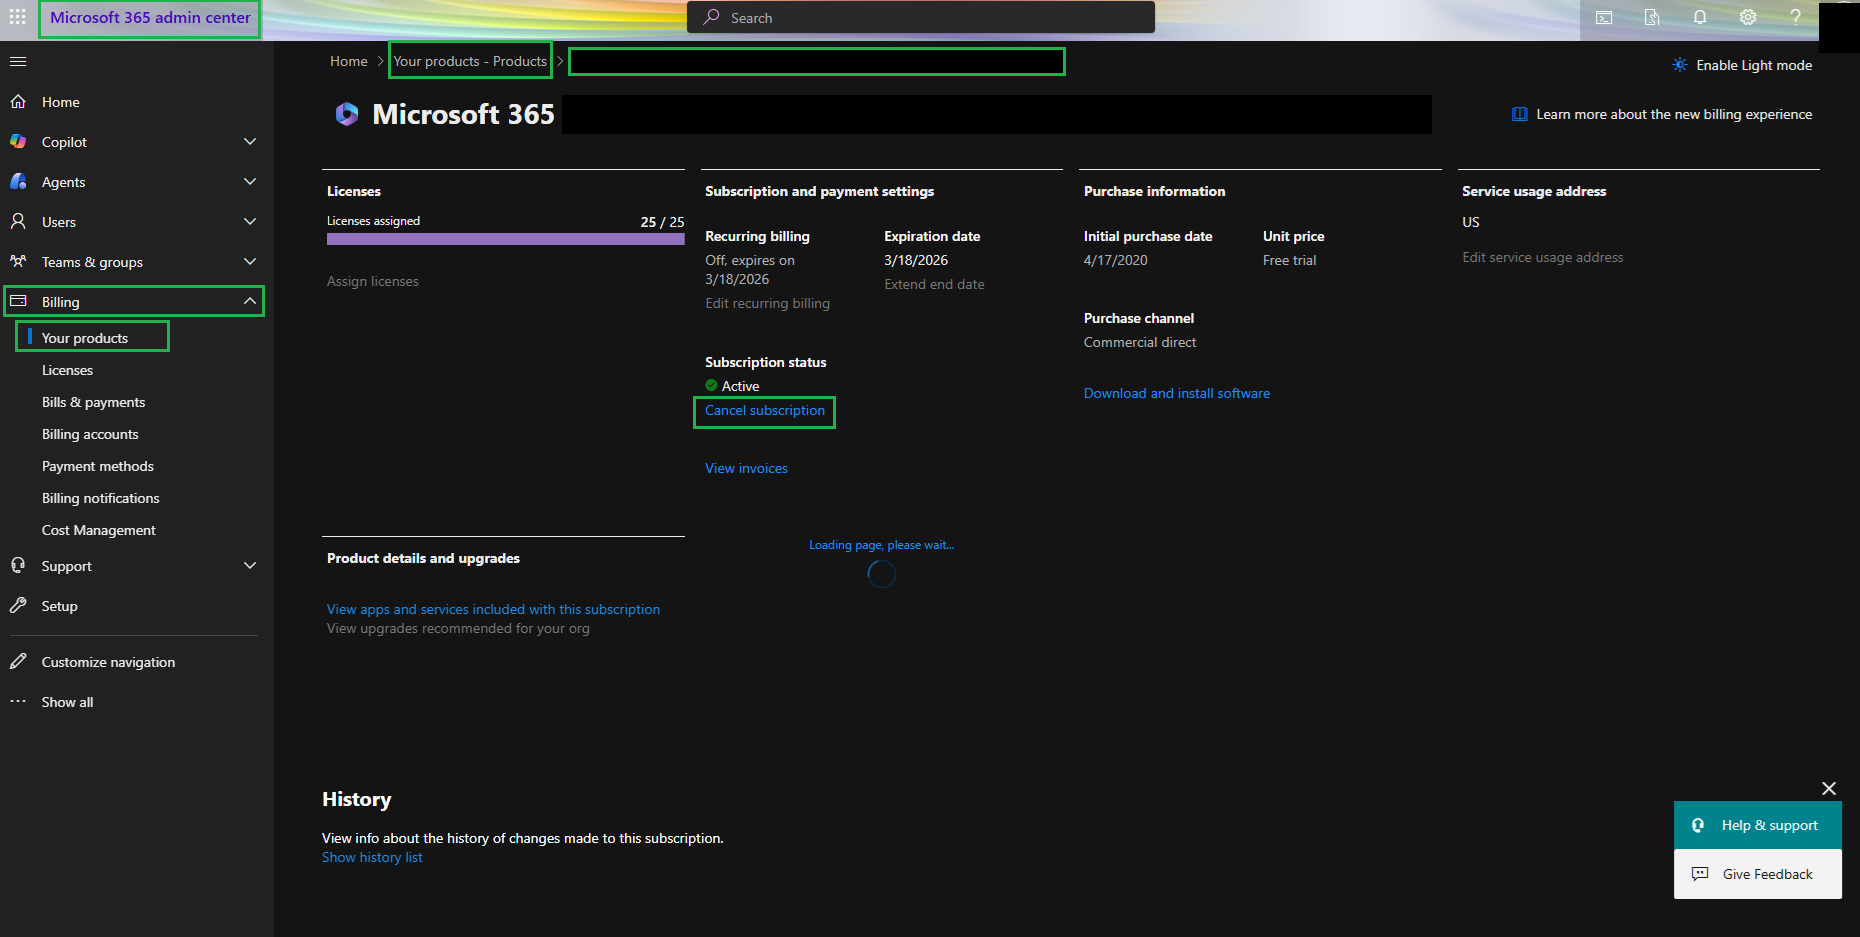Open Billing notifications page
The height and width of the screenshot is (937, 1860).
(101, 498)
